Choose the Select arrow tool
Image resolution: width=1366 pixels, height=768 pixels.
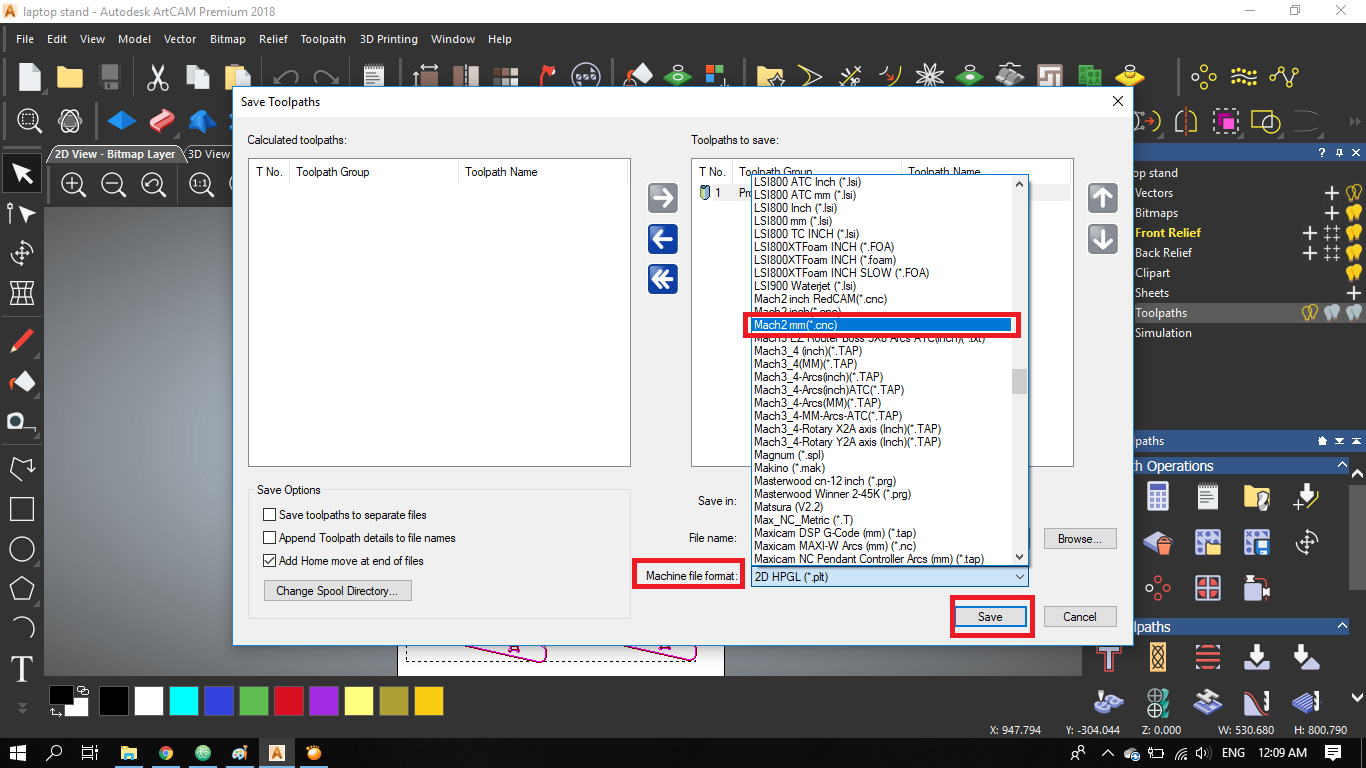pos(22,174)
